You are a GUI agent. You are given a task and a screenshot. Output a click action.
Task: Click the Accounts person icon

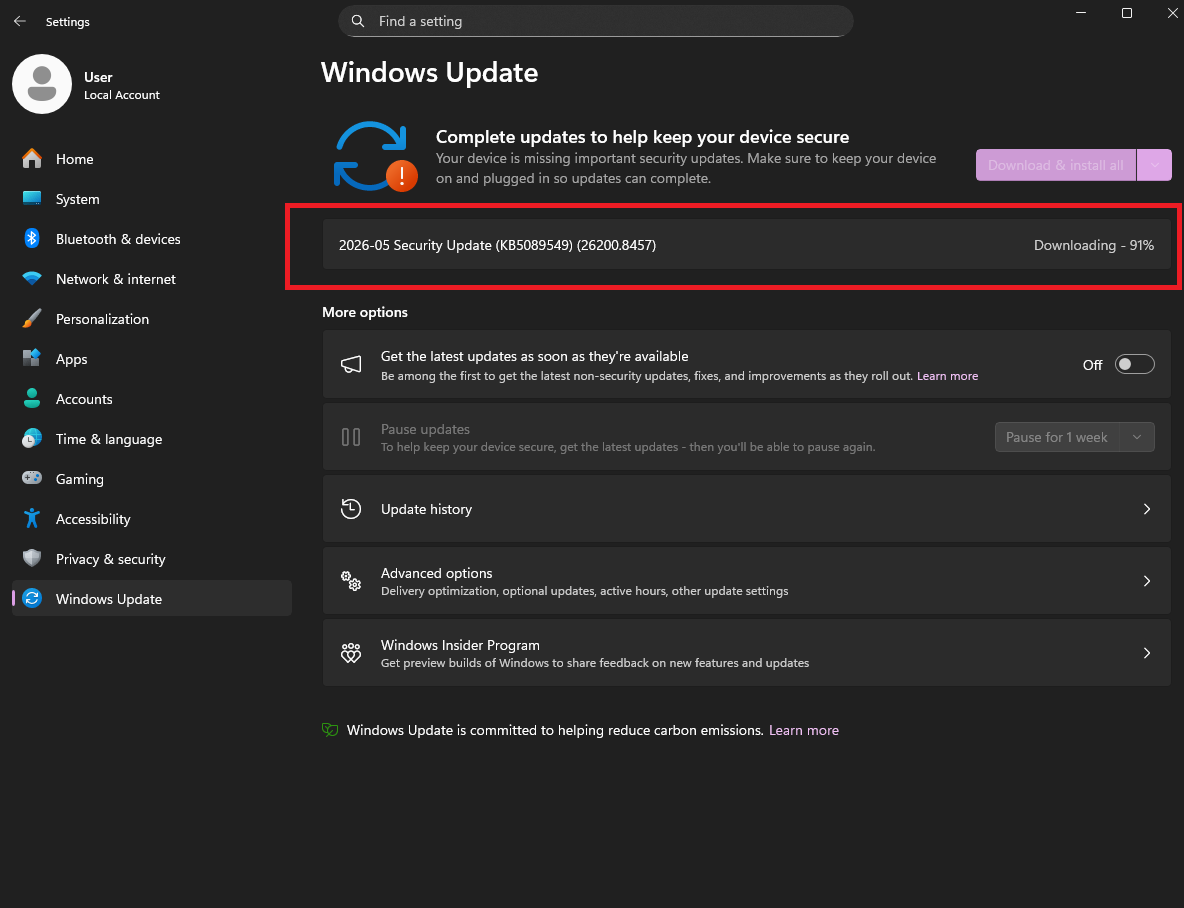tap(32, 398)
